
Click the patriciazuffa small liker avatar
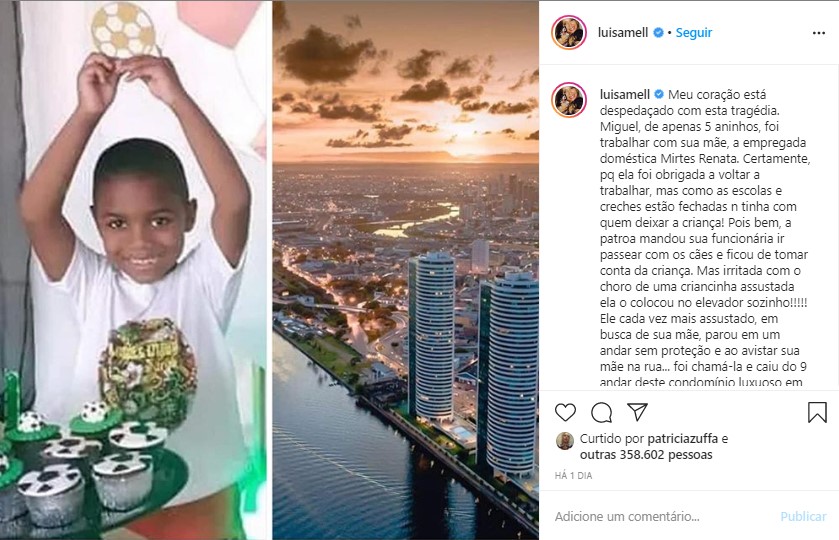(x=565, y=441)
